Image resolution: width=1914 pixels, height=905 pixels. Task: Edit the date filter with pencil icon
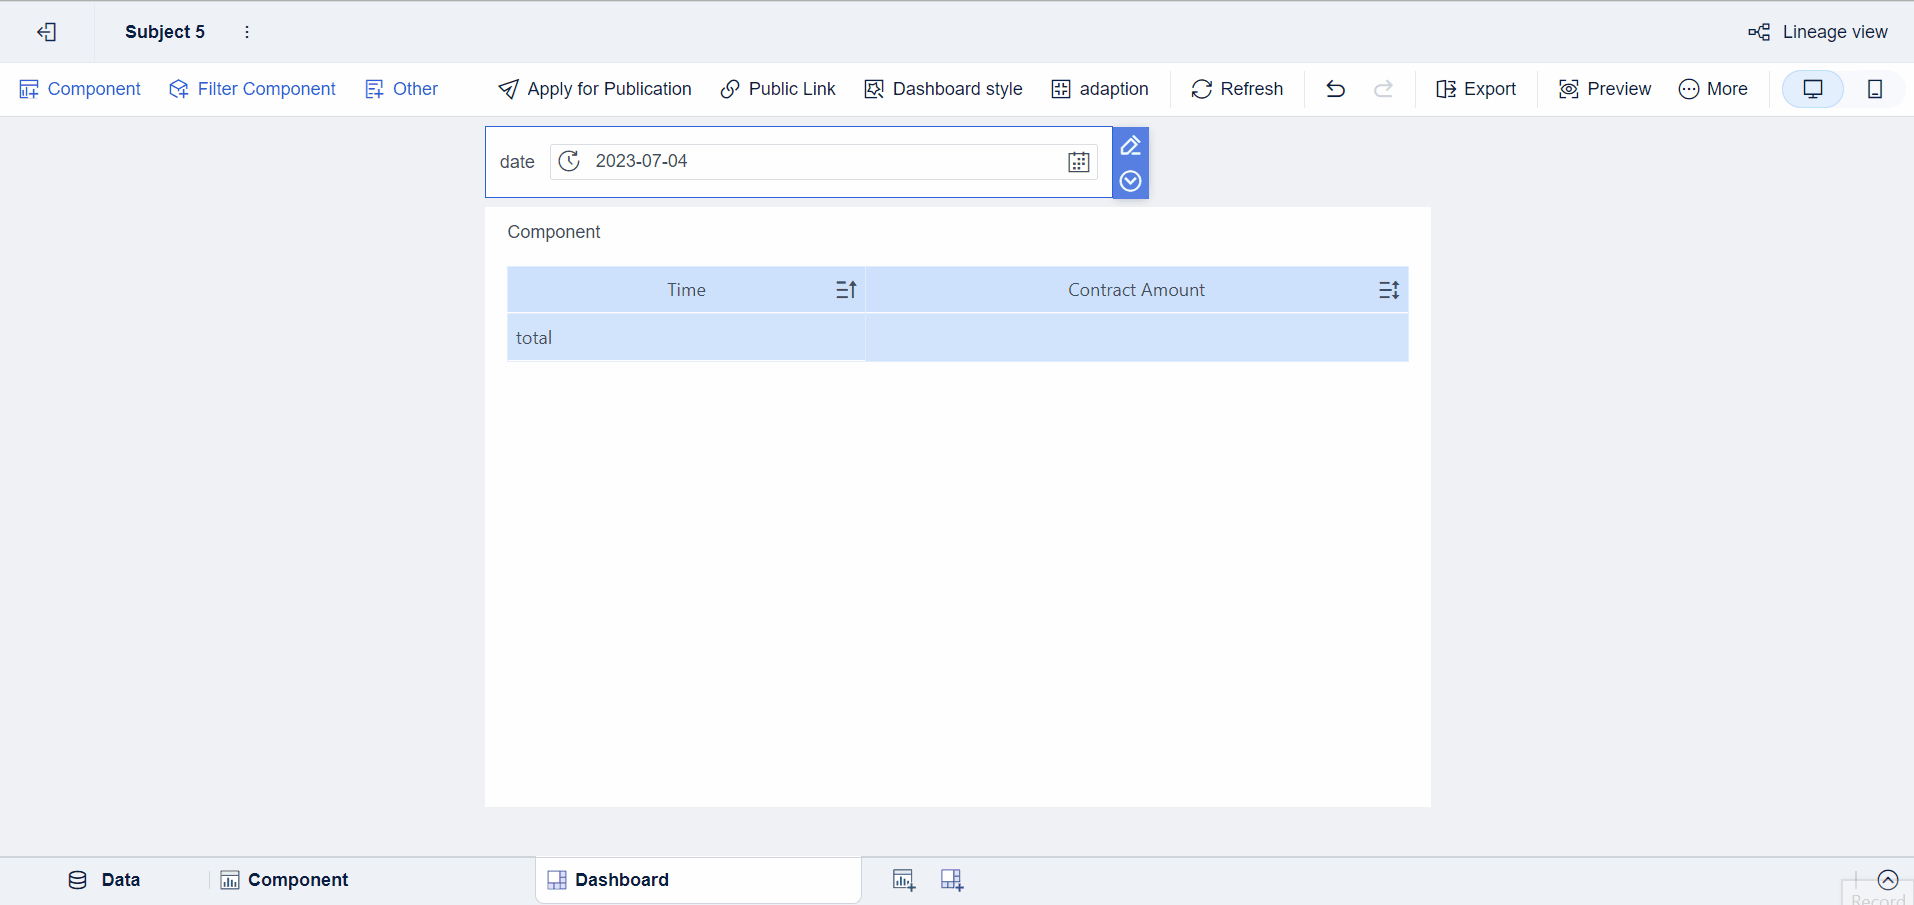pos(1130,145)
